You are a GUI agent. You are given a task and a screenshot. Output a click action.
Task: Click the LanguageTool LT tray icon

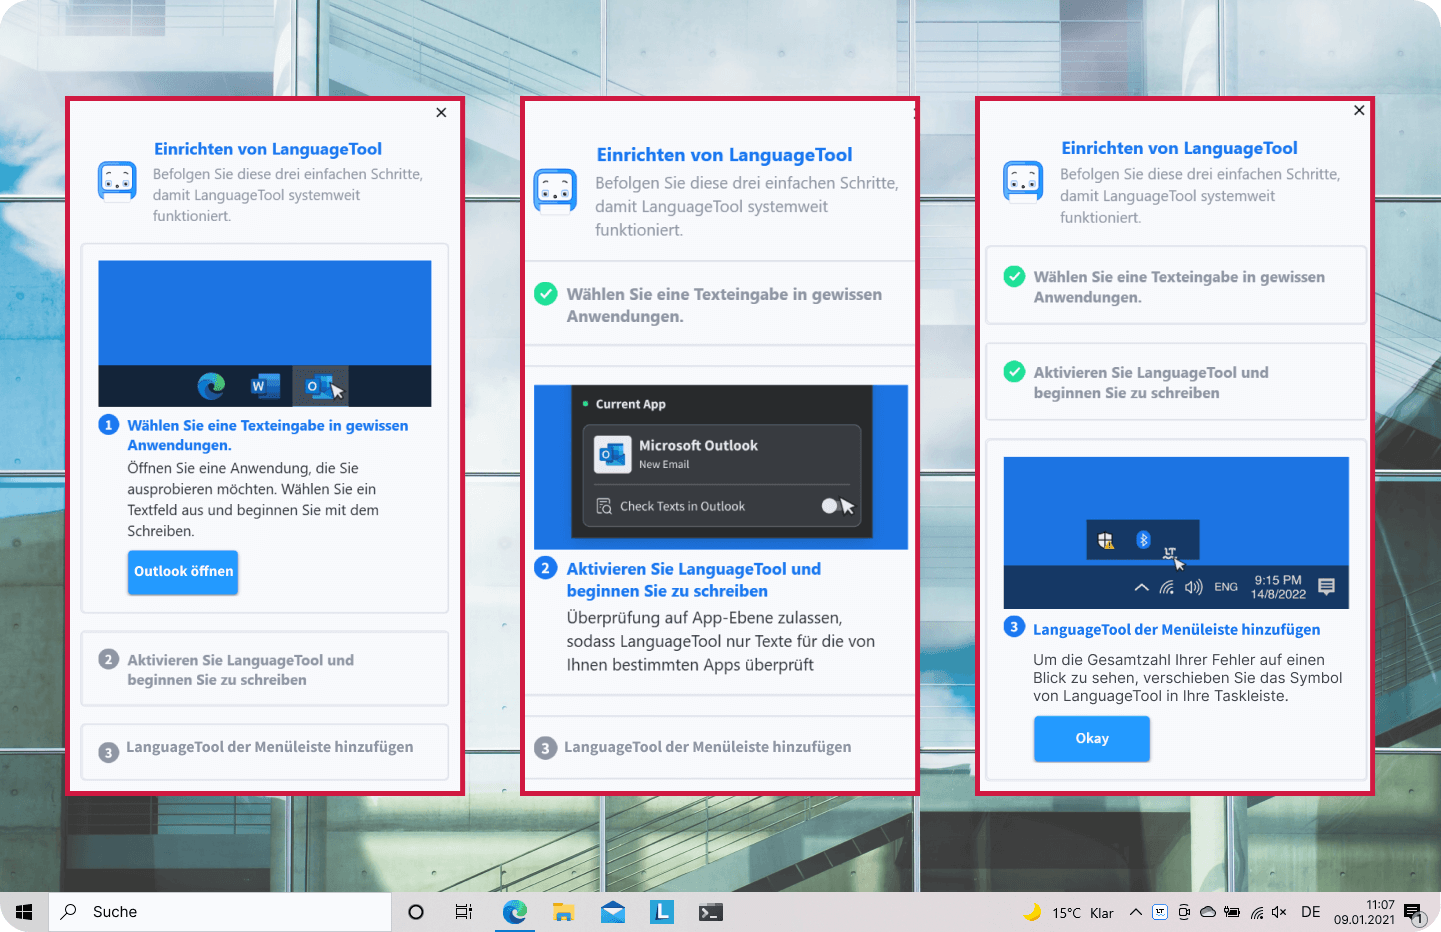[x=1160, y=912]
